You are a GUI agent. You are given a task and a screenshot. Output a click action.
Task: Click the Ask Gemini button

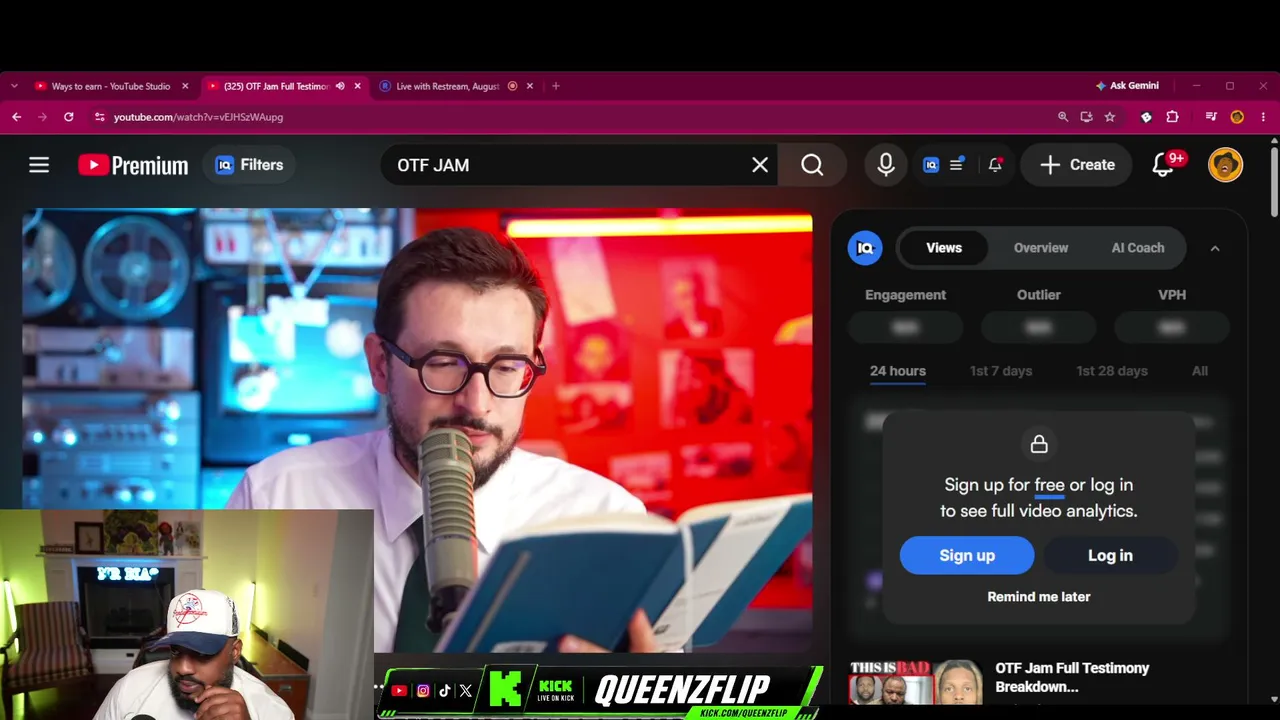coord(1127,86)
